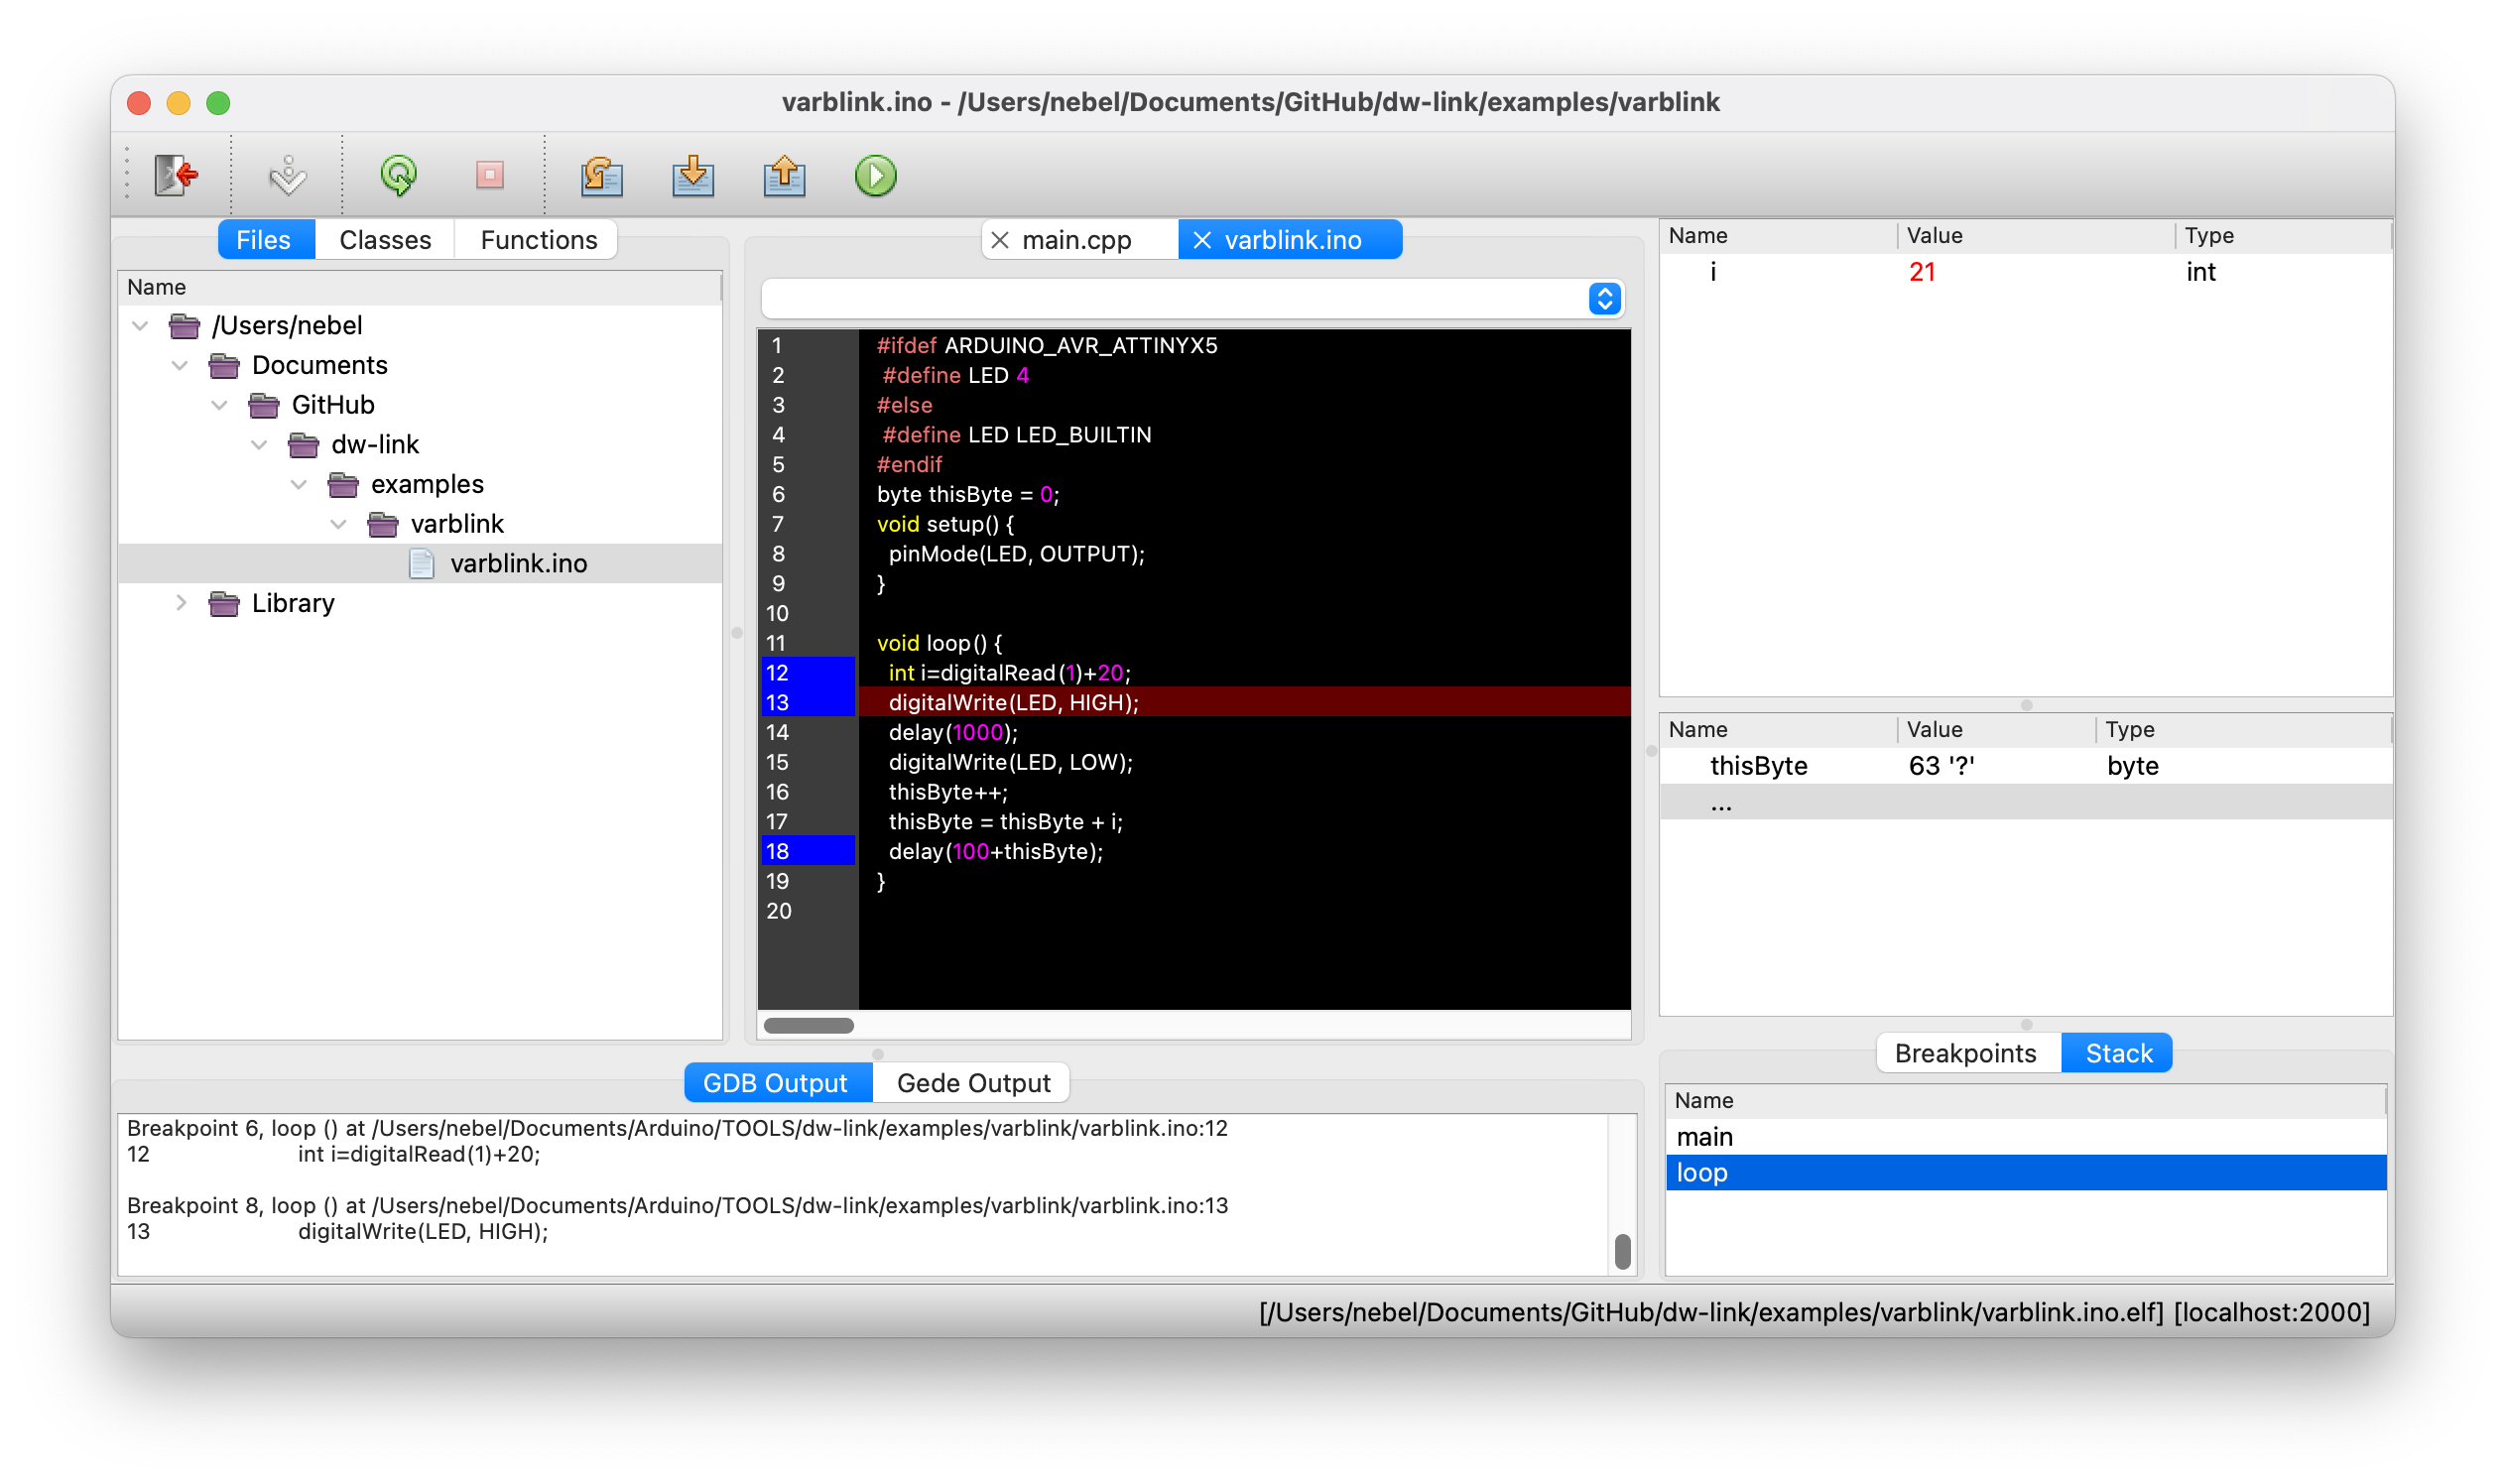
Task: Click the editor horizontal scrollbar thumb
Action: pyautogui.click(x=808, y=1026)
